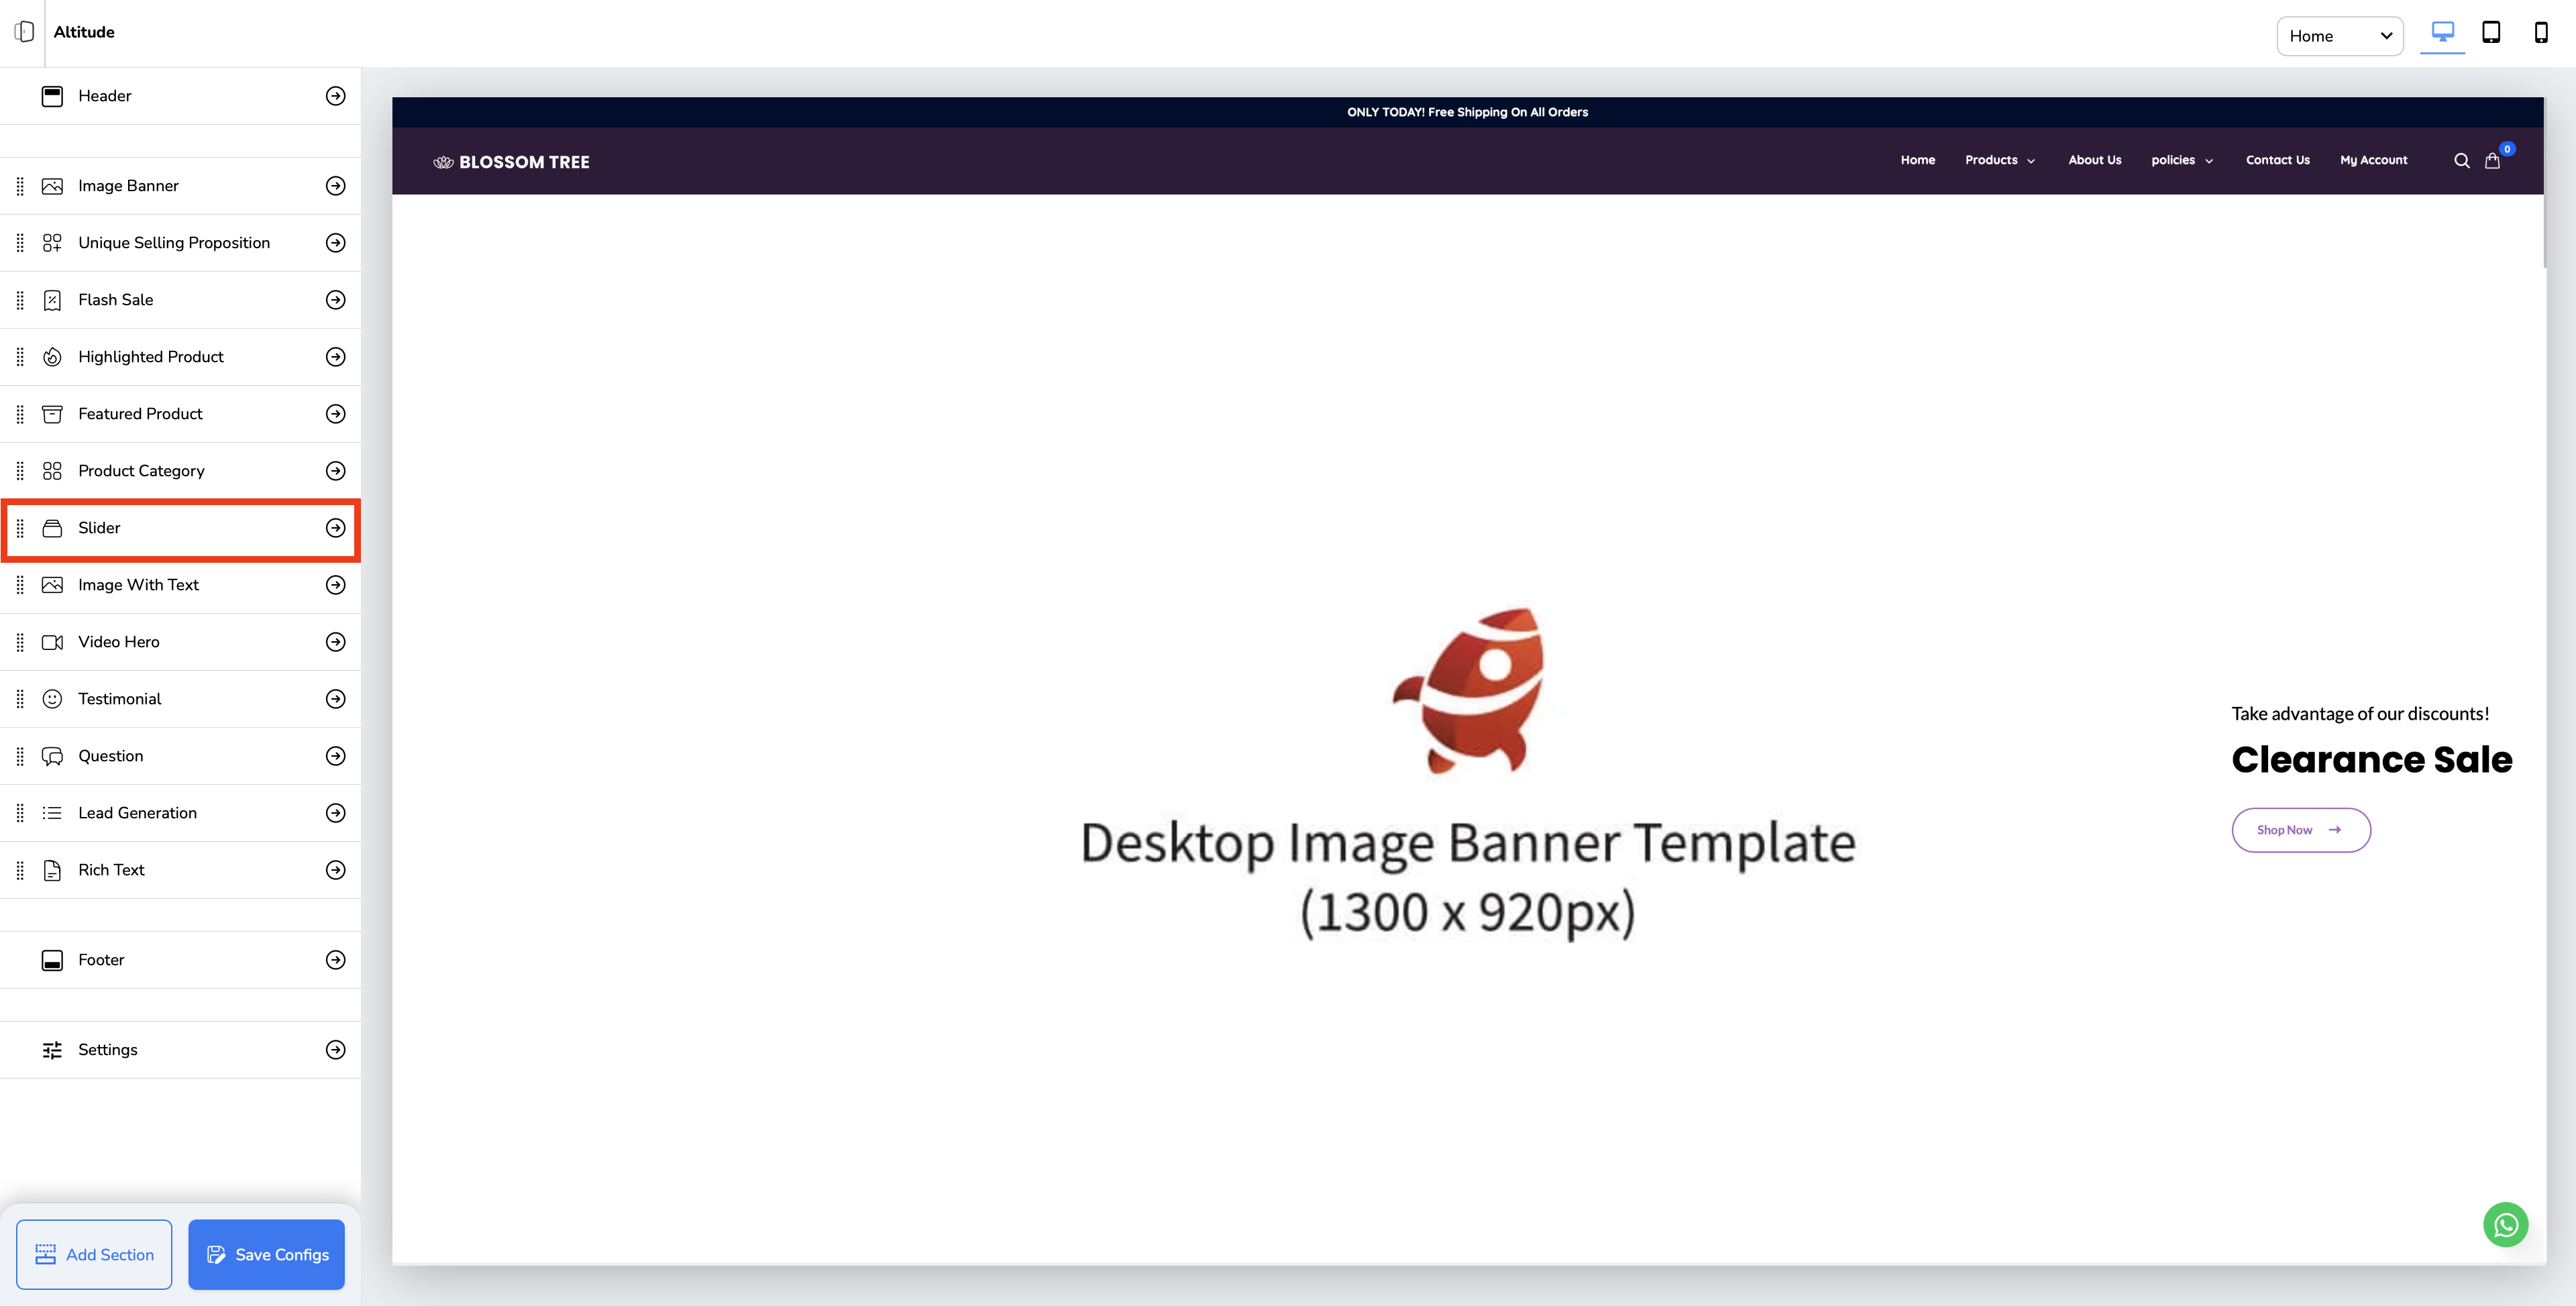Grab the Flash Sale drag handle
The width and height of the screenshot is (2576, 1306).
click(20, 300)
